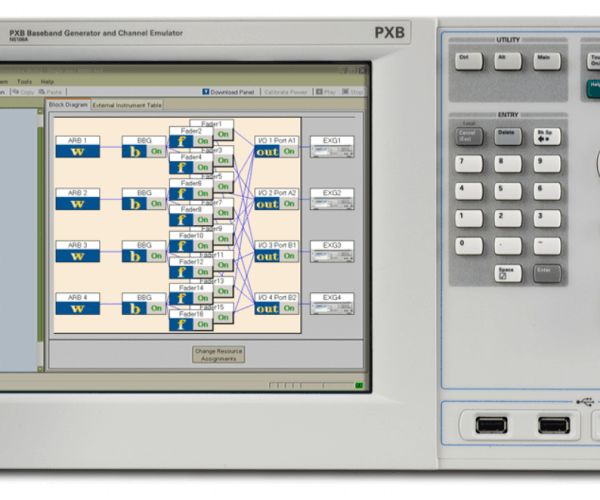
Task: Click Change Resource Assignments button
Action: pyautogui.click(x=218, y=355)
